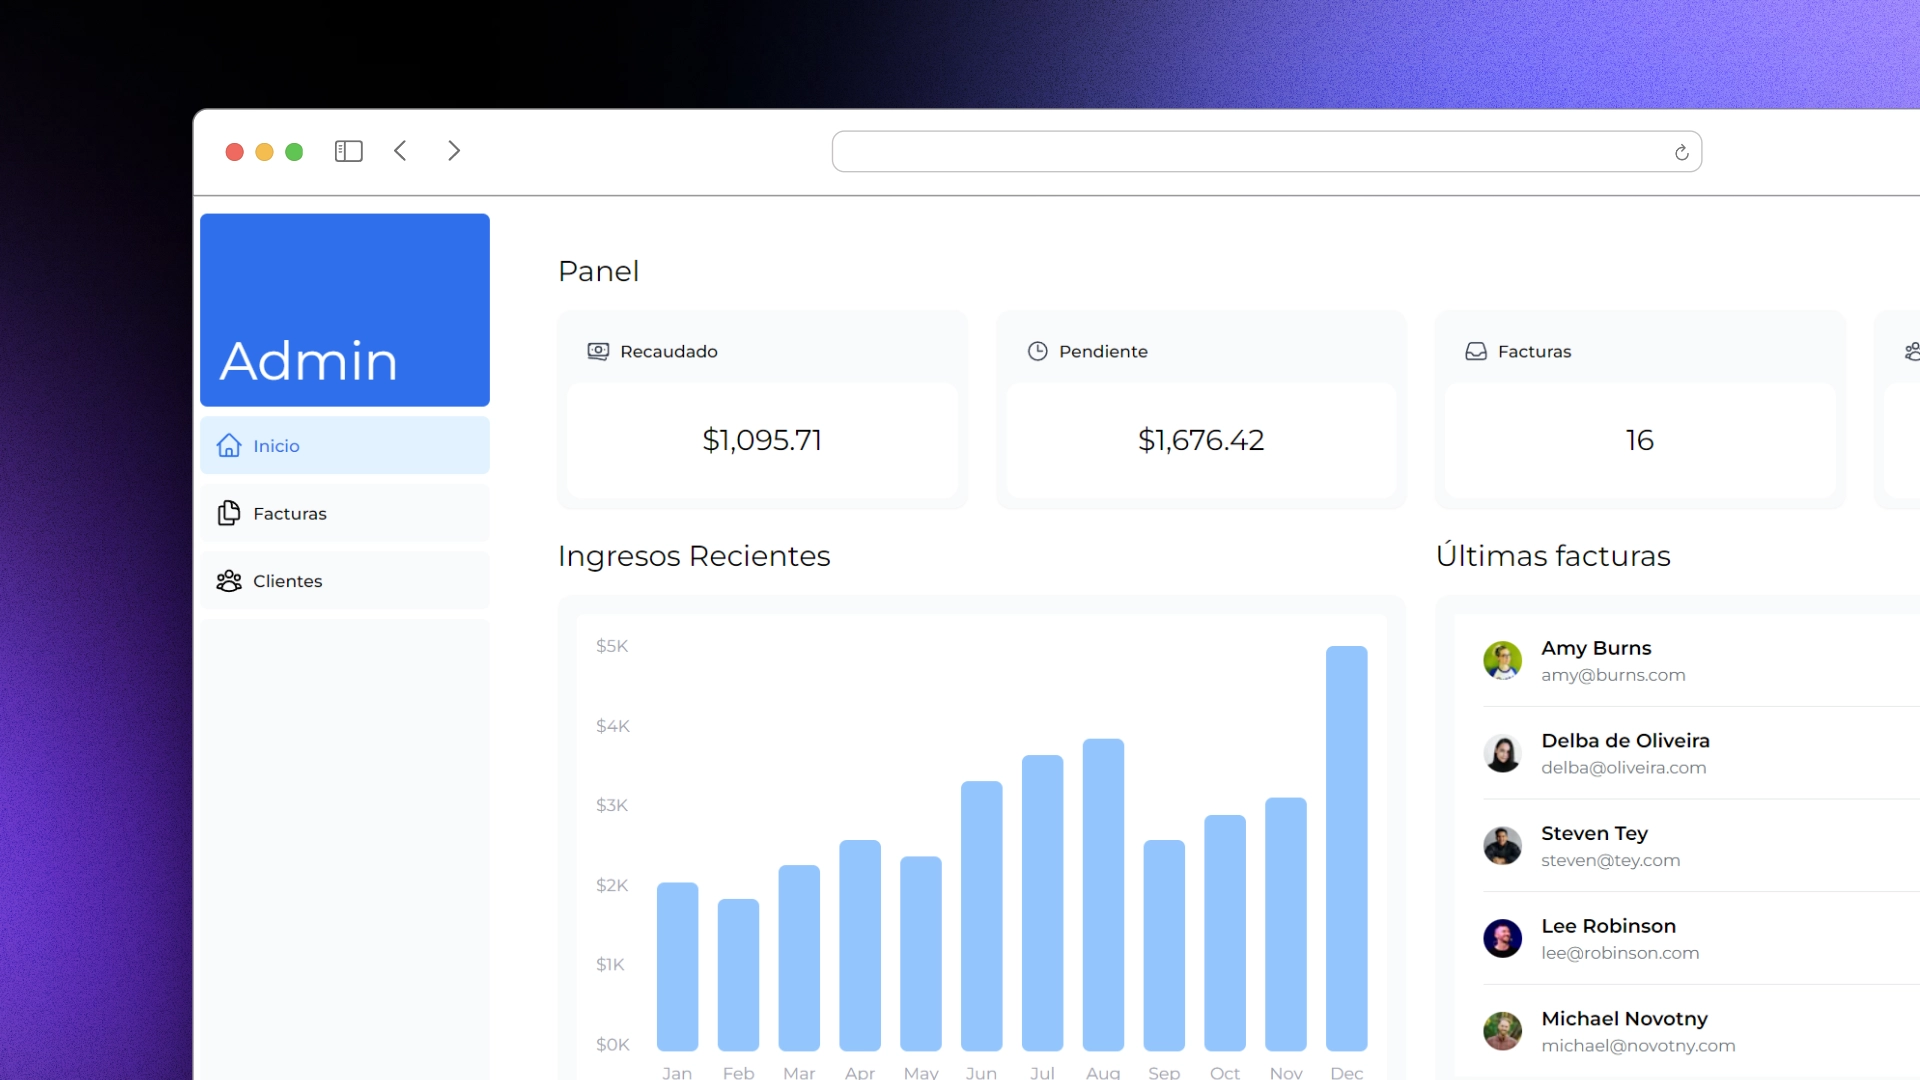Click the Inicio home icon
The height and width of the screenshot is (1080, 1920).
(229, 445)
